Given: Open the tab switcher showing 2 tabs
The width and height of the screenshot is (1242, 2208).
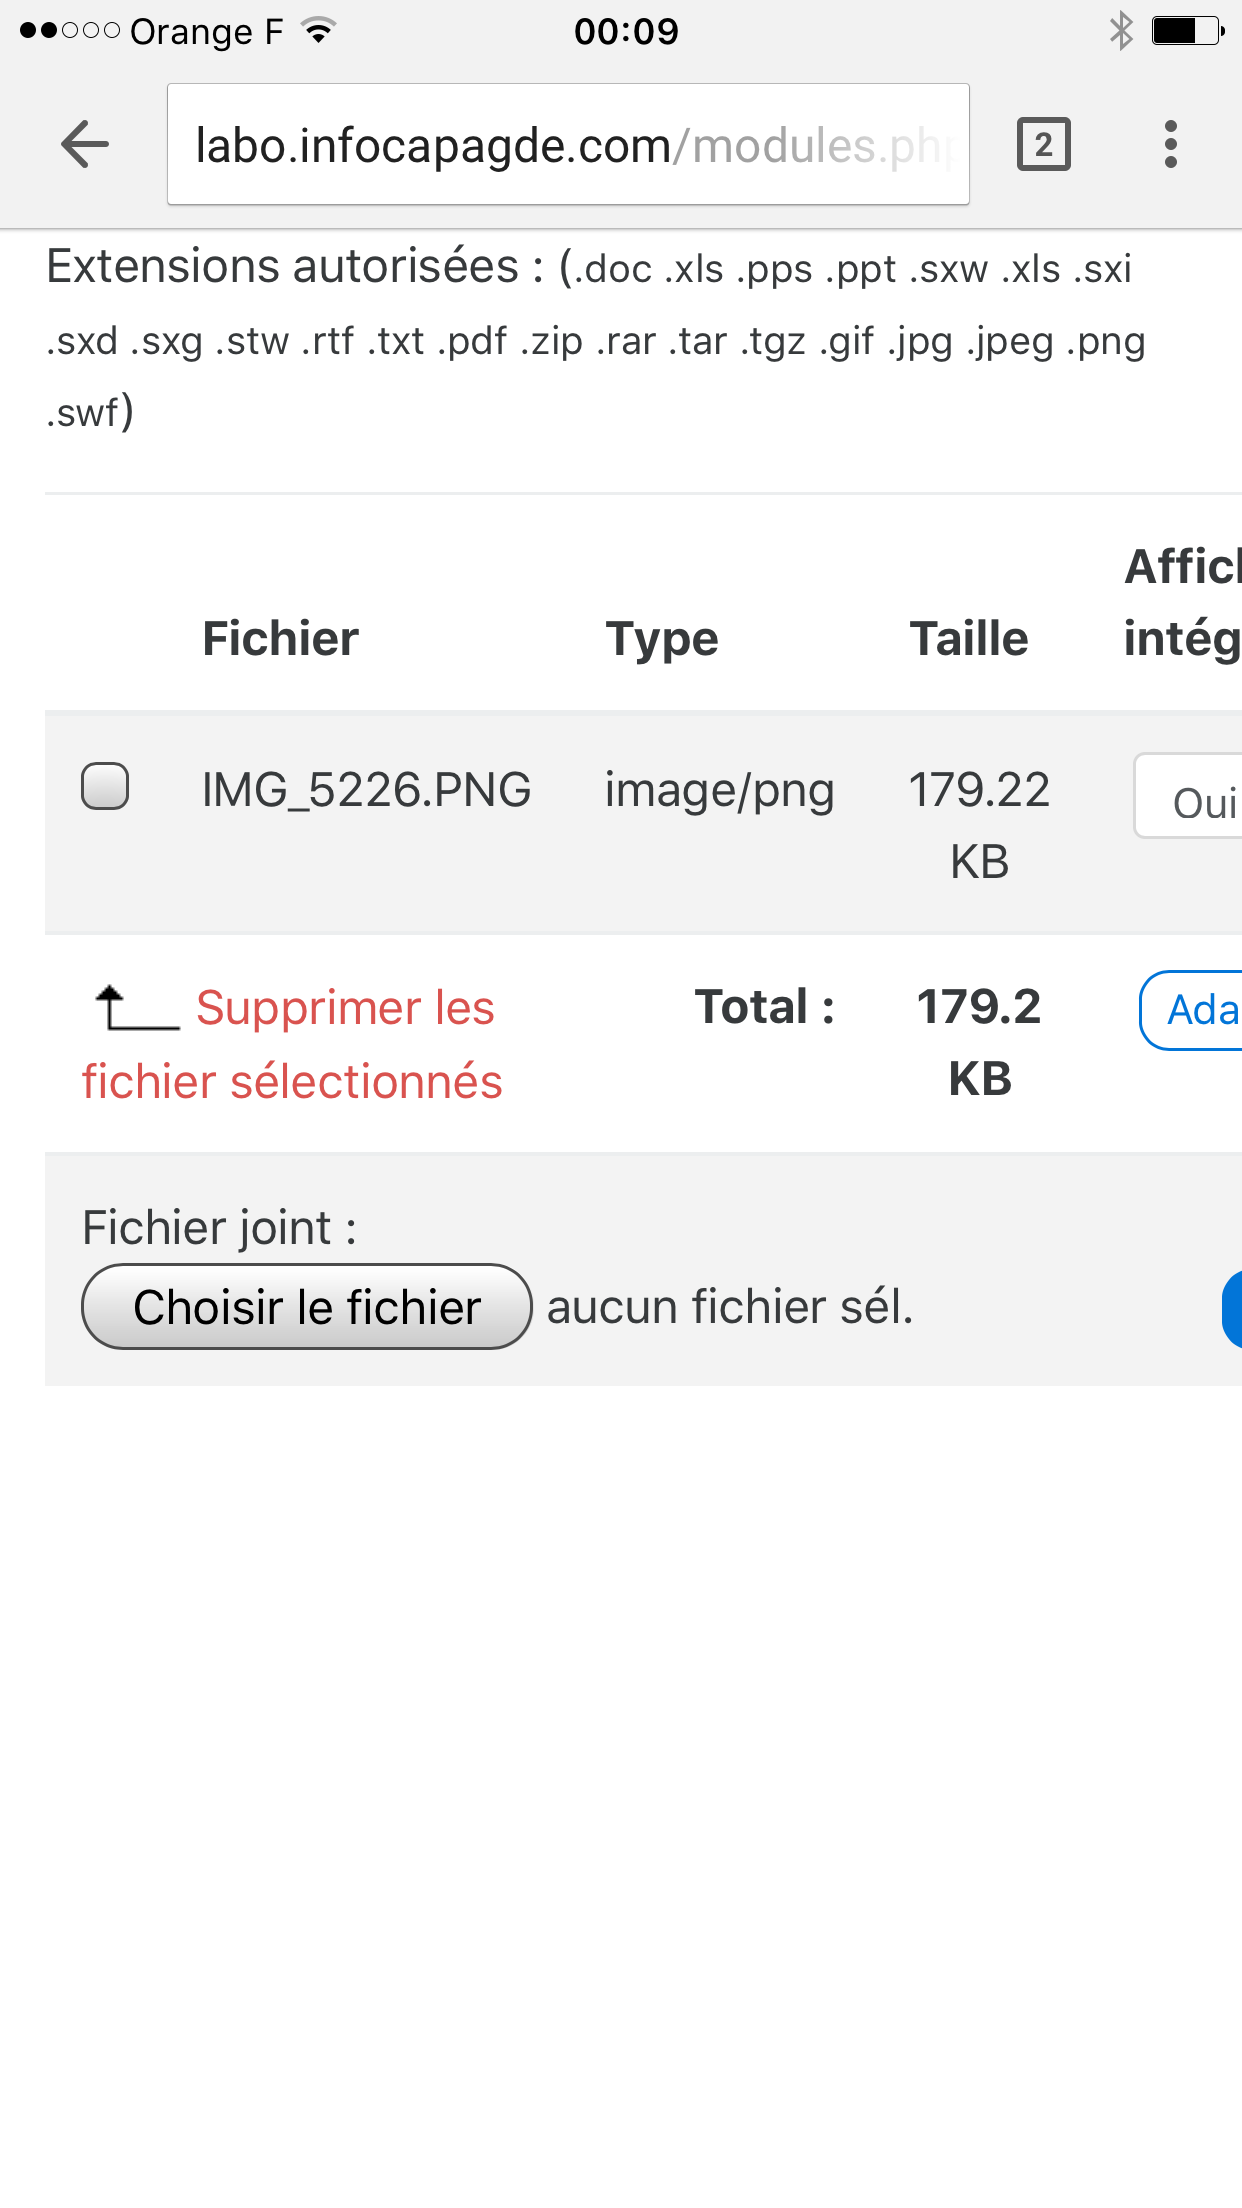Looking at the screenshot, I should pyautogui.click(x=1044, y=145).
